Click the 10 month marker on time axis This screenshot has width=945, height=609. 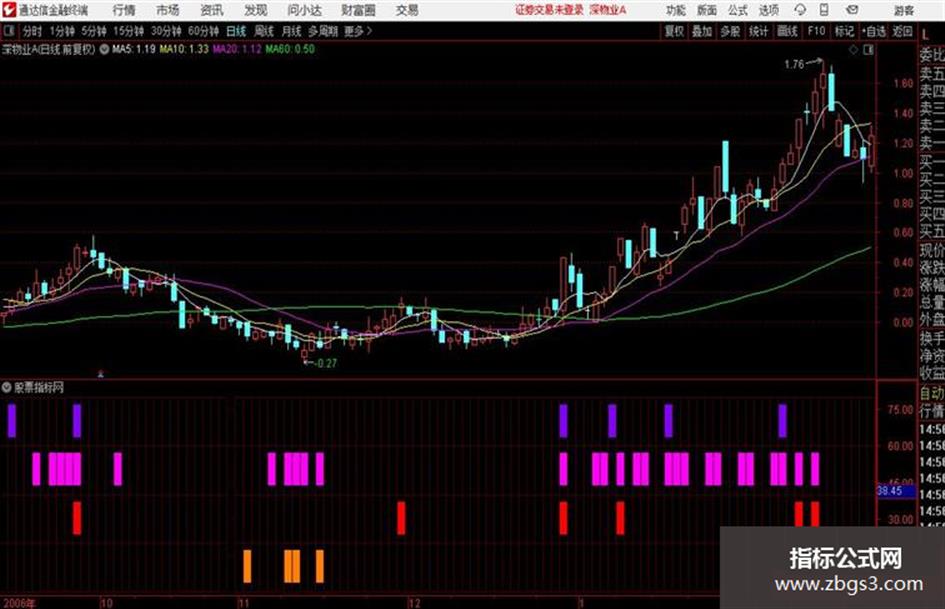pos(106,602)
